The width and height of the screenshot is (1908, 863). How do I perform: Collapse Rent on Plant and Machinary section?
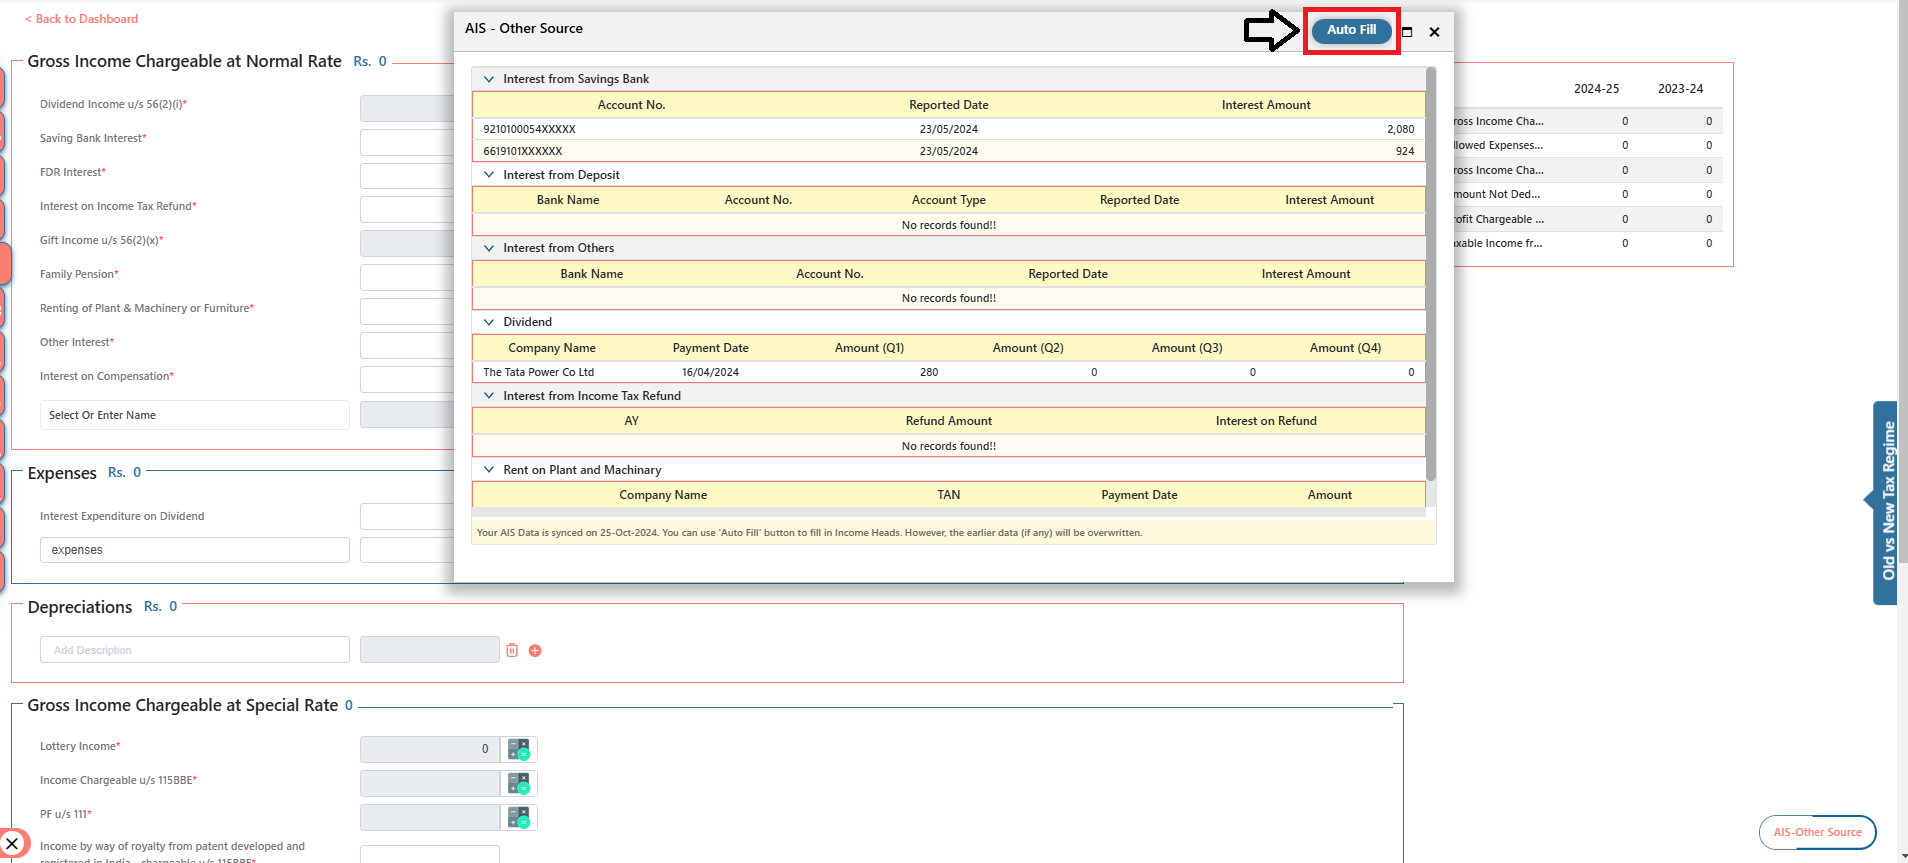489,470
